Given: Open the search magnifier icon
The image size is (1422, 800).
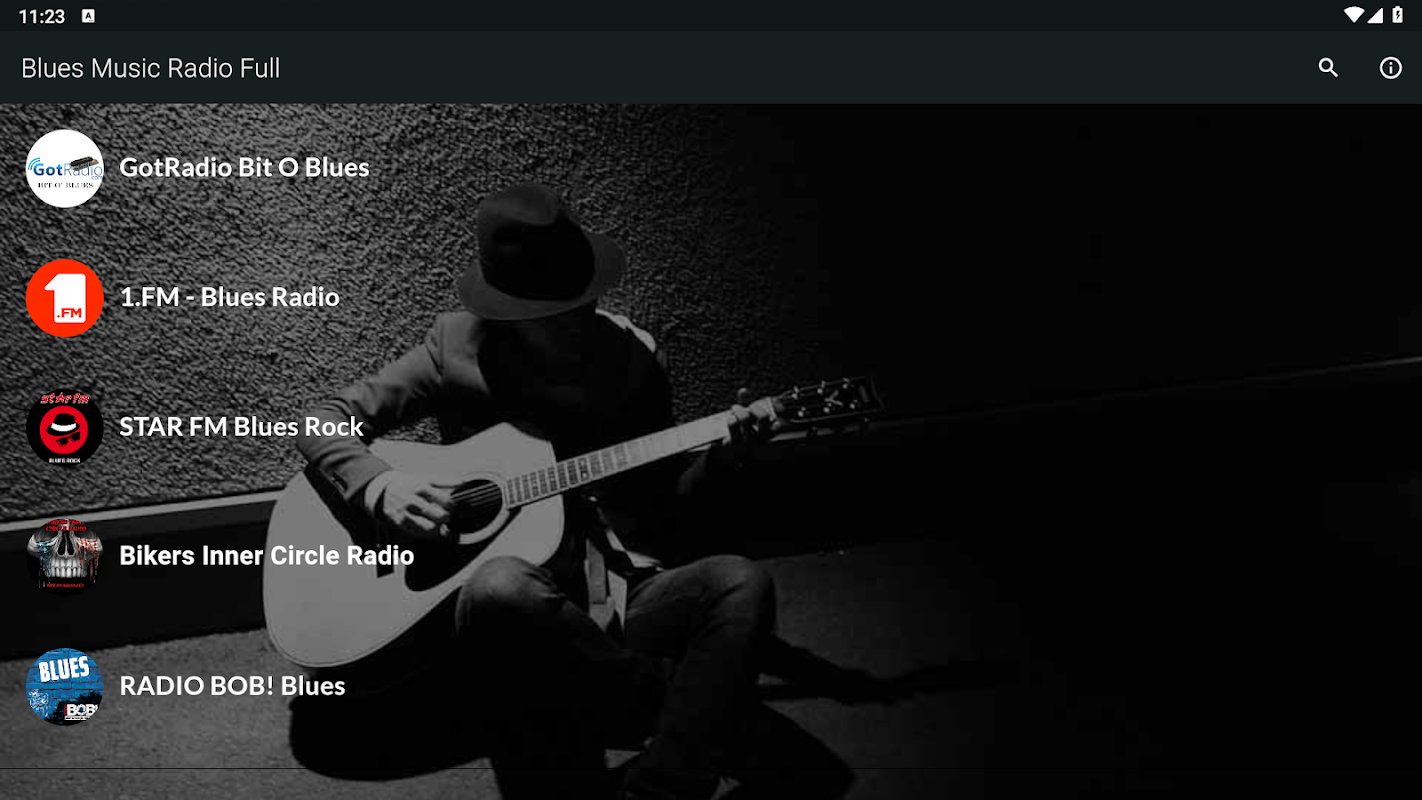Looking at the screenshot, I should (1328, 68).
